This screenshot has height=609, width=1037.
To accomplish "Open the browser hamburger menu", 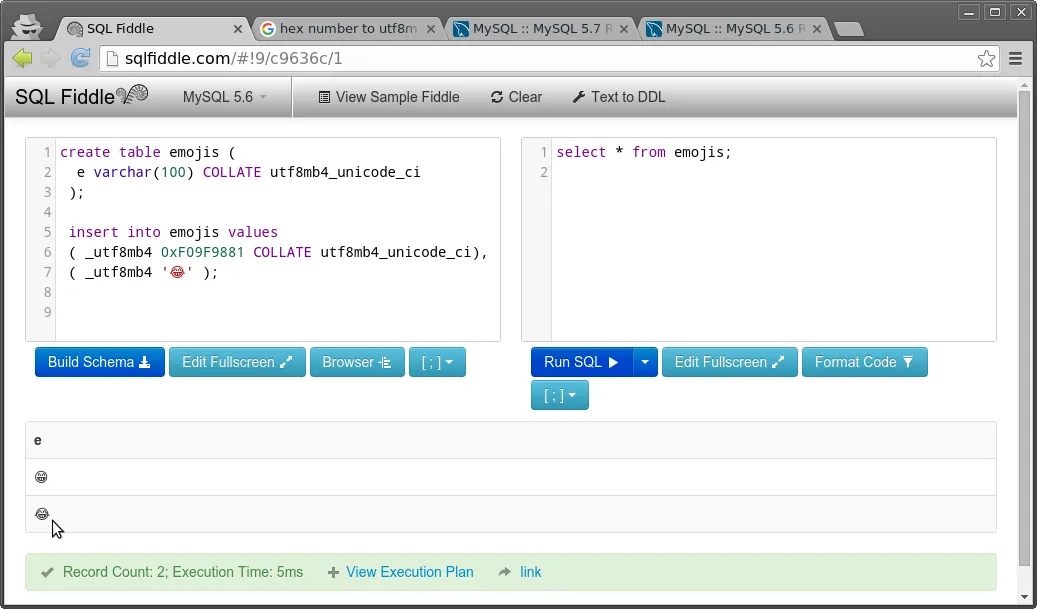I will (x=1016, y=59).
